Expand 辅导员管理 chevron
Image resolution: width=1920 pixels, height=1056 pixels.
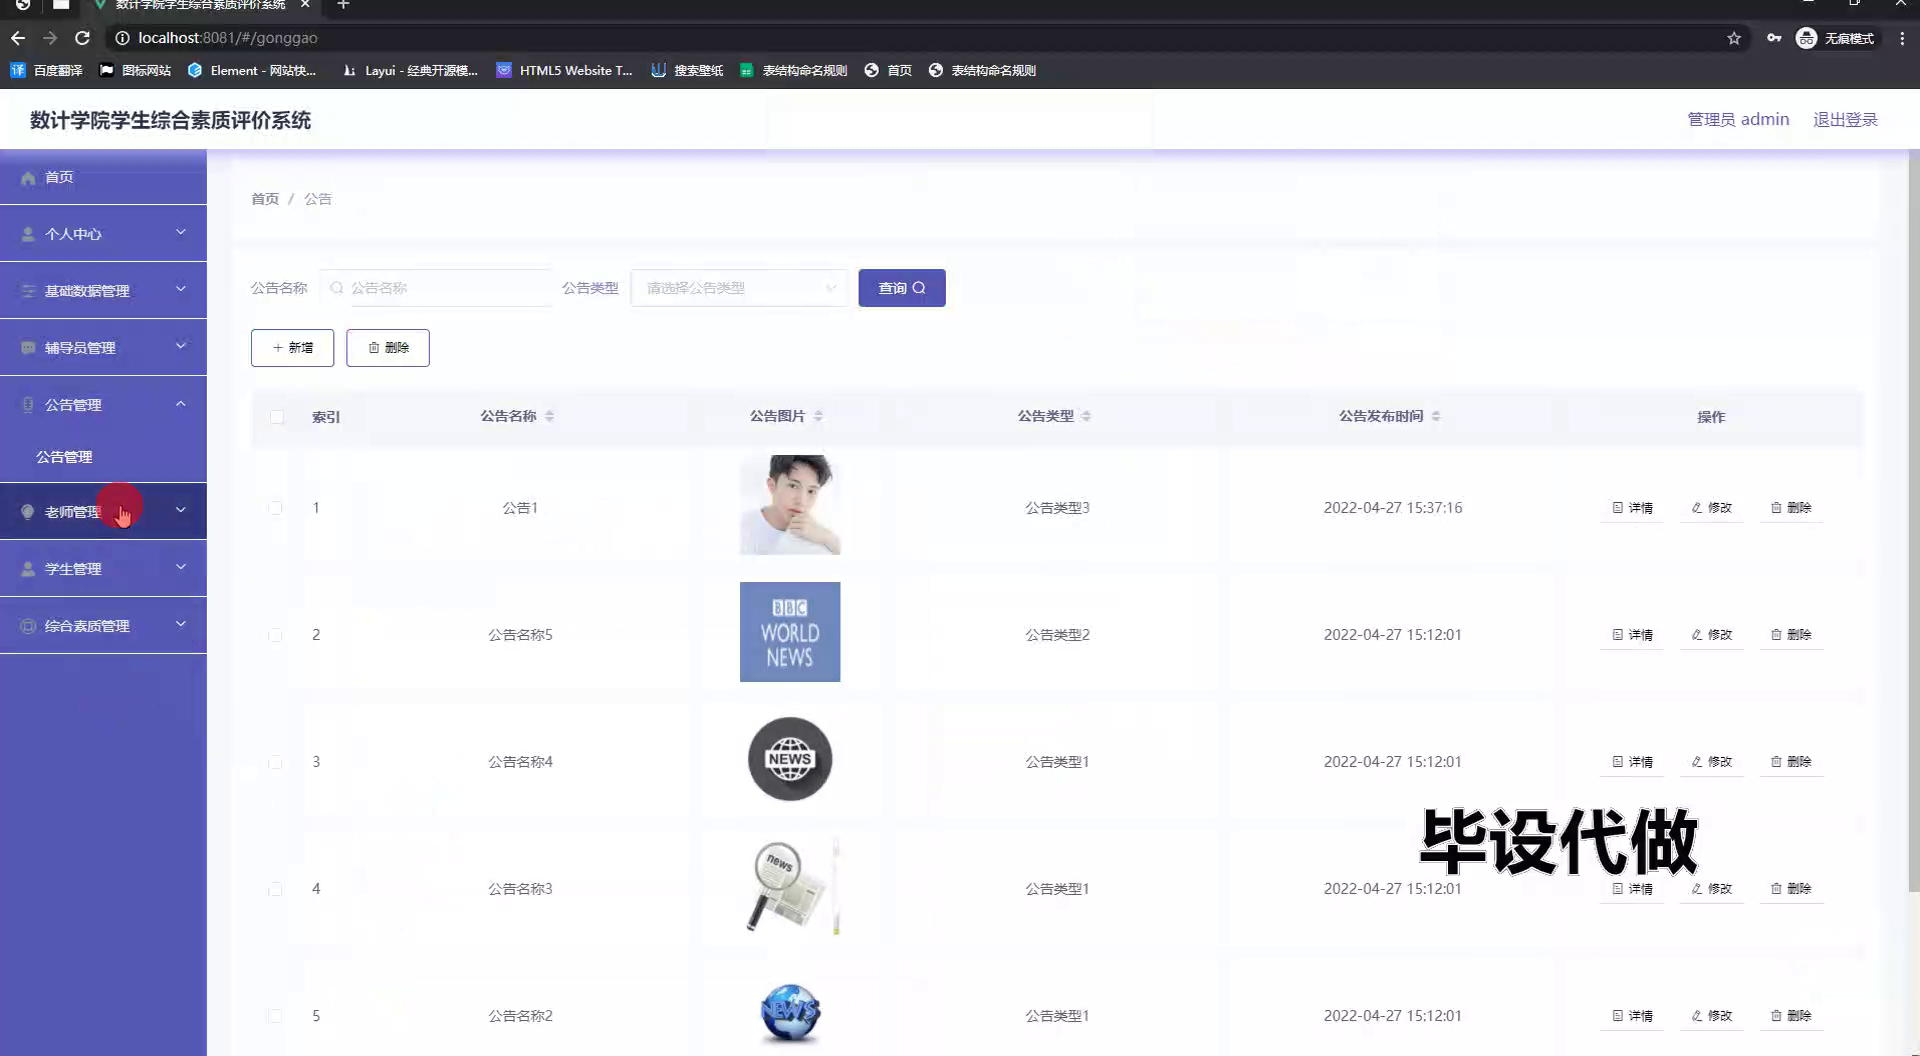[x=181, y=346]
